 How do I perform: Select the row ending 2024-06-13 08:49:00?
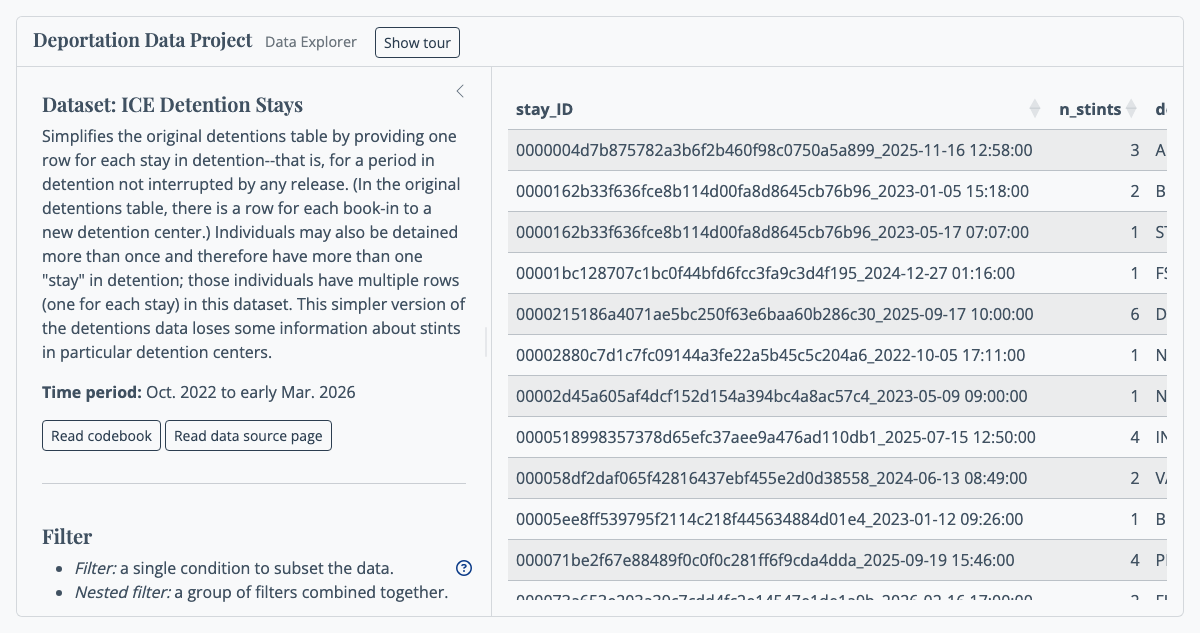[836, 478]
